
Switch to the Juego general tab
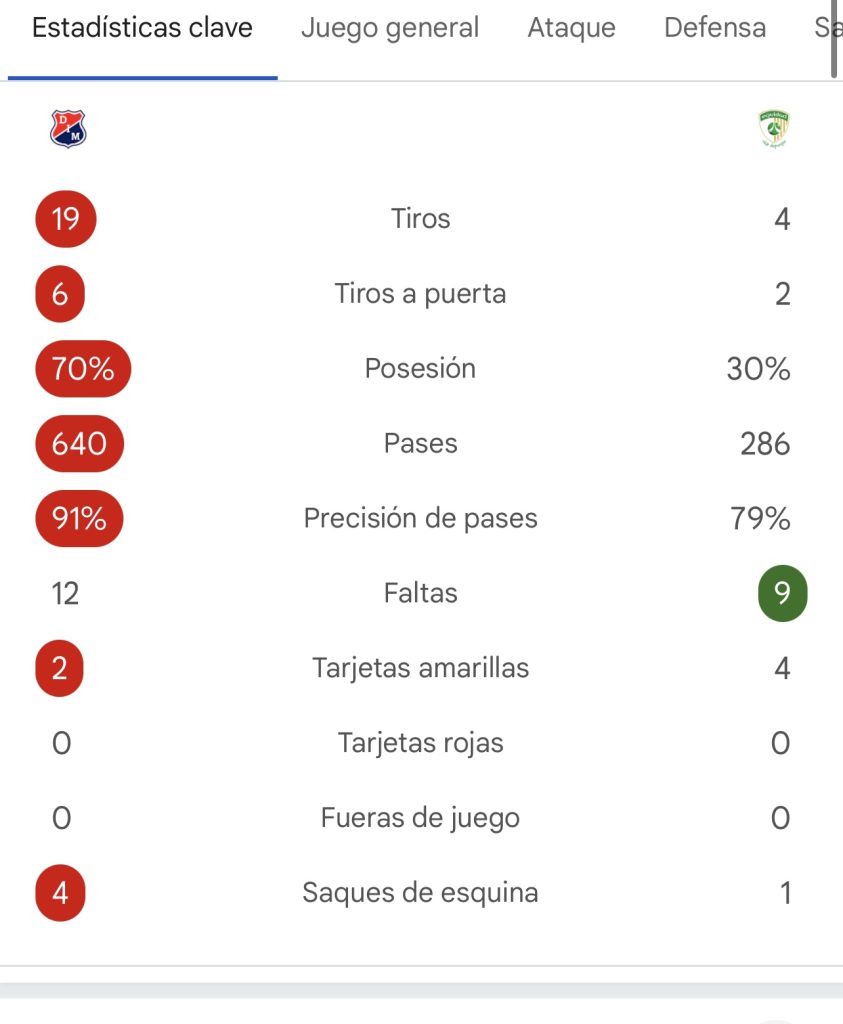click(x=390, y=28)
